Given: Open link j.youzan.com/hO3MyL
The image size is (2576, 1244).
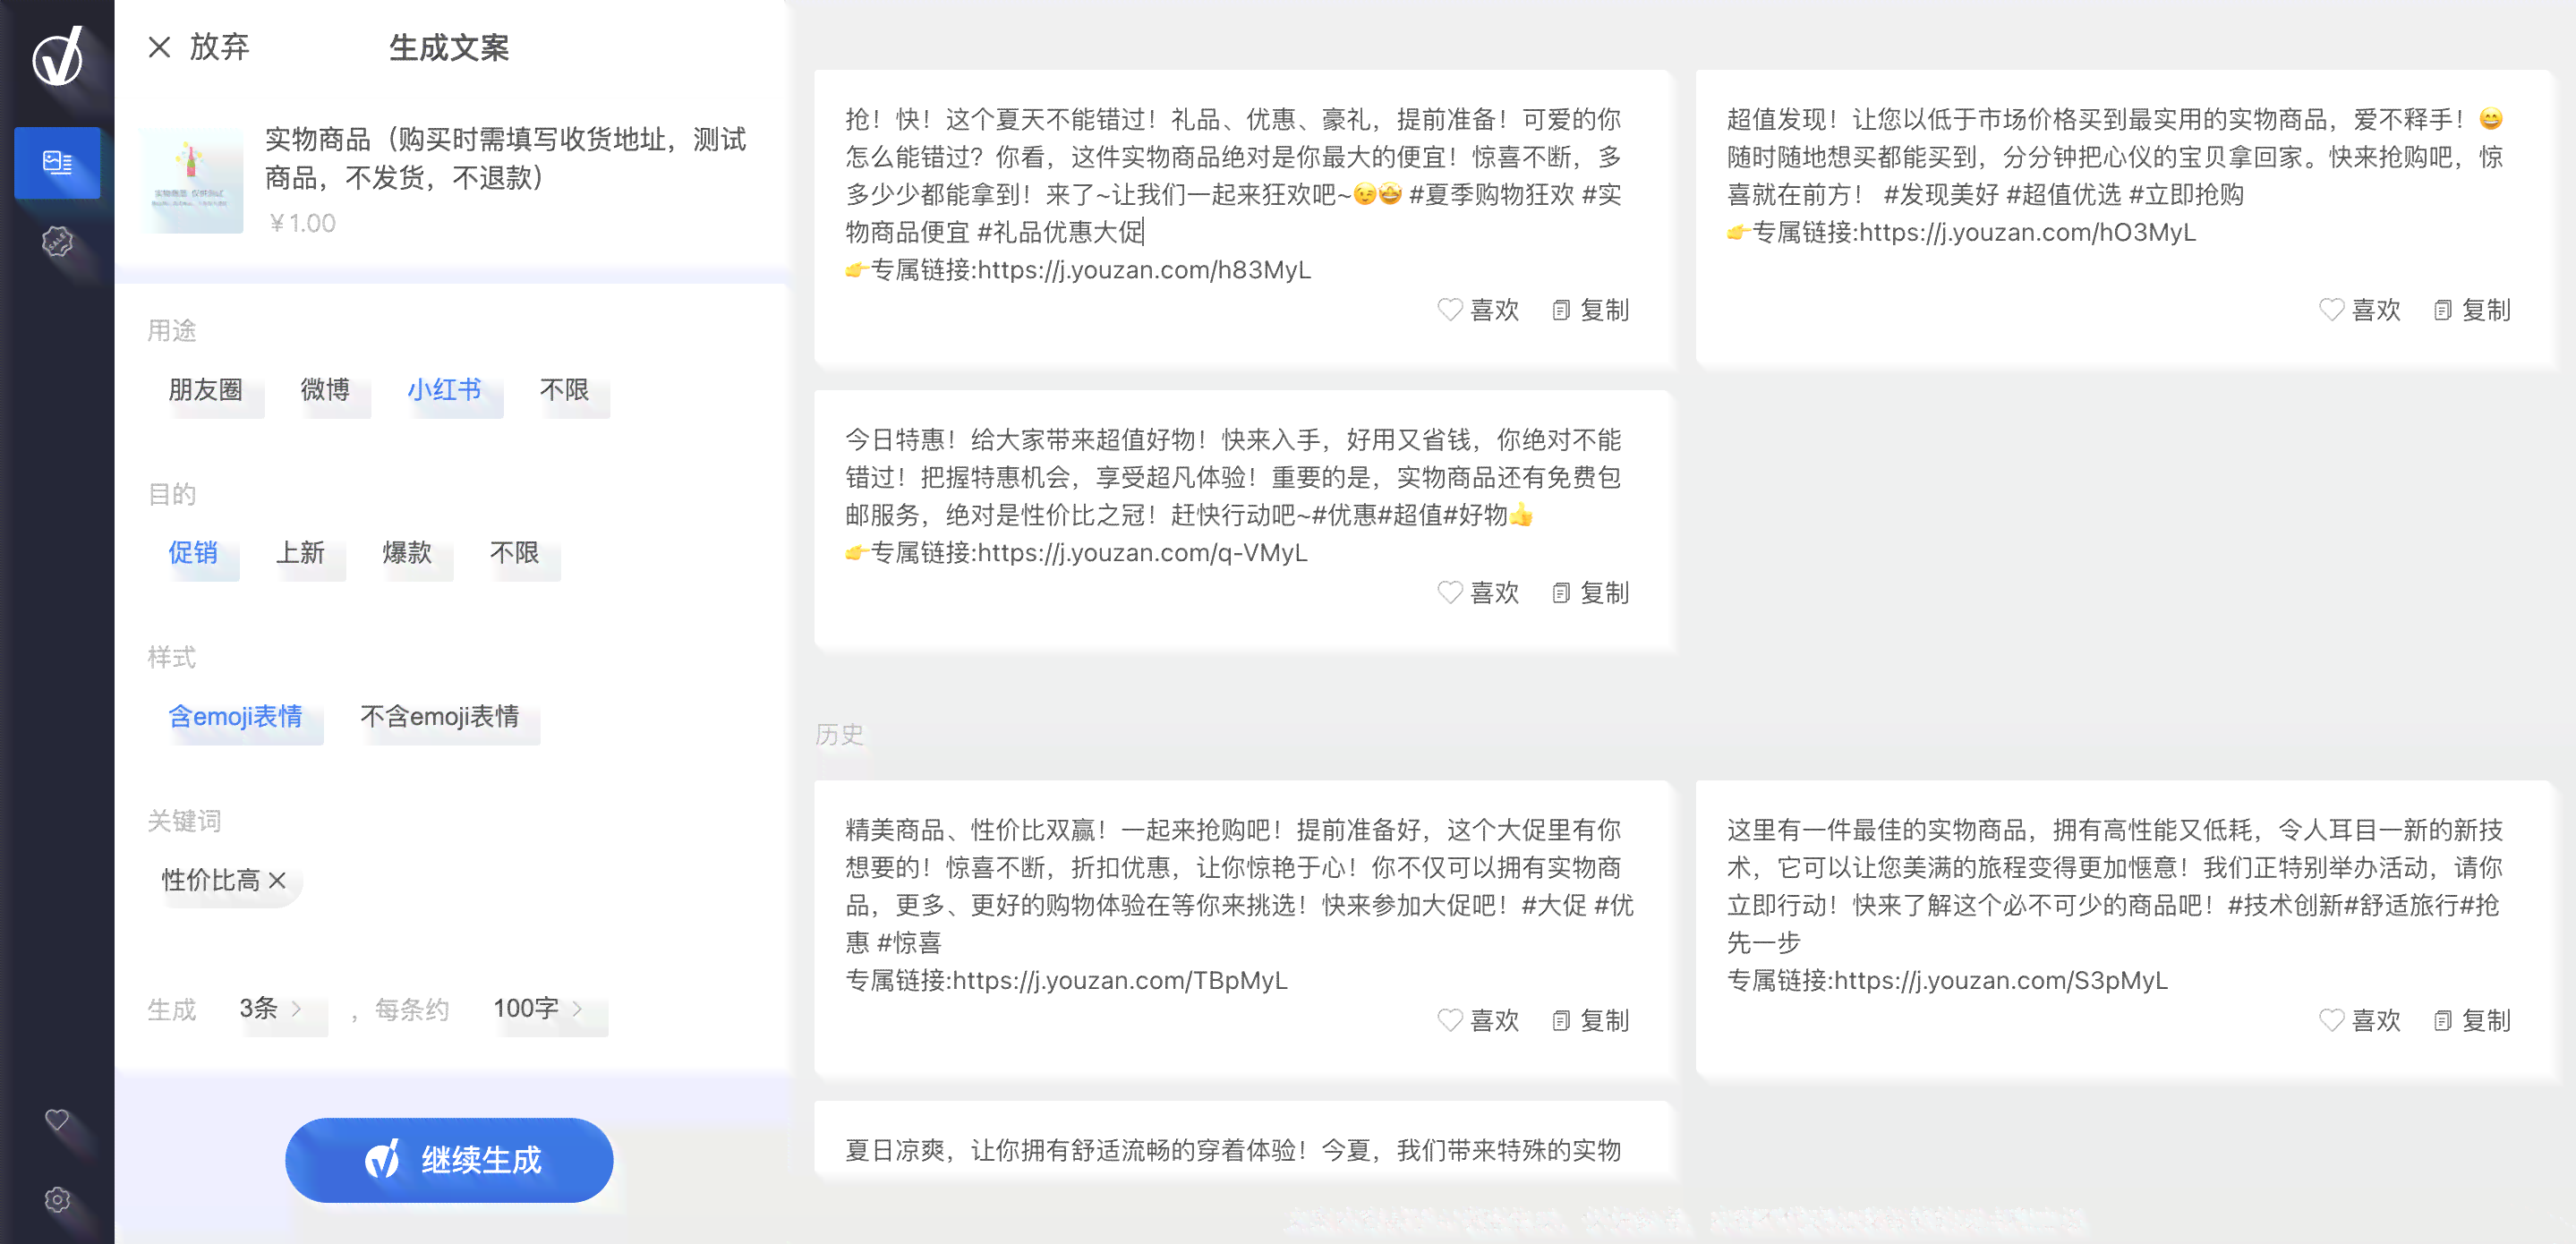Looking at the screenshot, I should tap(2027, 232).
